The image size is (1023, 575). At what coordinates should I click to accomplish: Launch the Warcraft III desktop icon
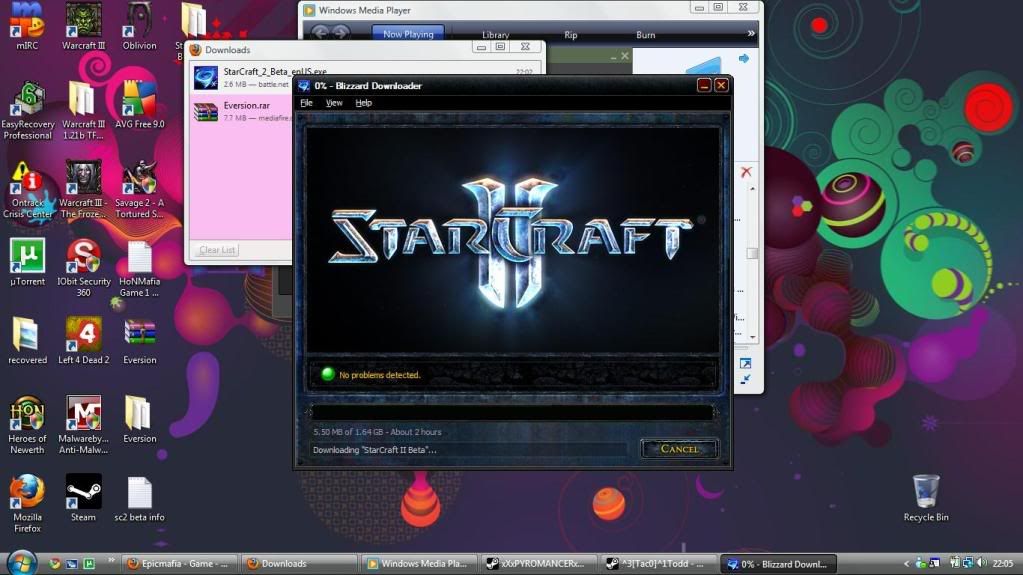pyautogui.click(x=84, y=26)
